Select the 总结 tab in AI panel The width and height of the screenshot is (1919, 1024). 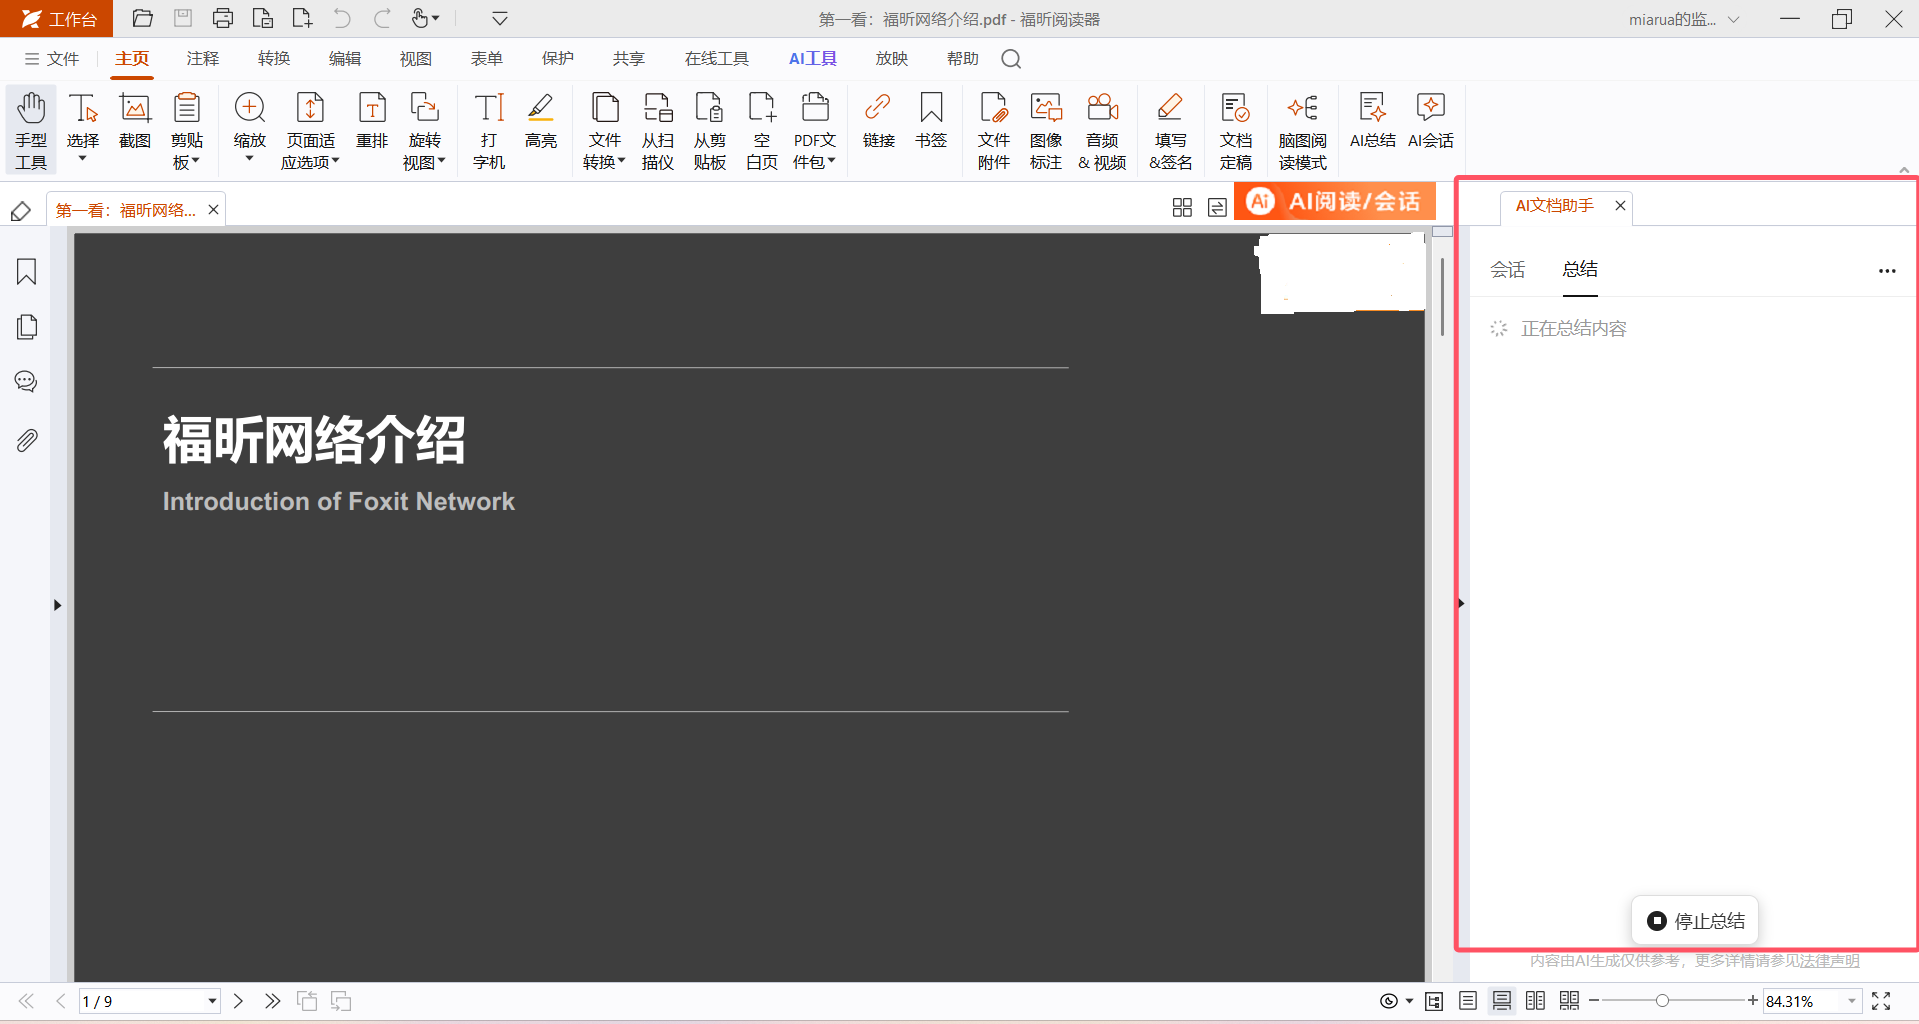click(1580, 270)
